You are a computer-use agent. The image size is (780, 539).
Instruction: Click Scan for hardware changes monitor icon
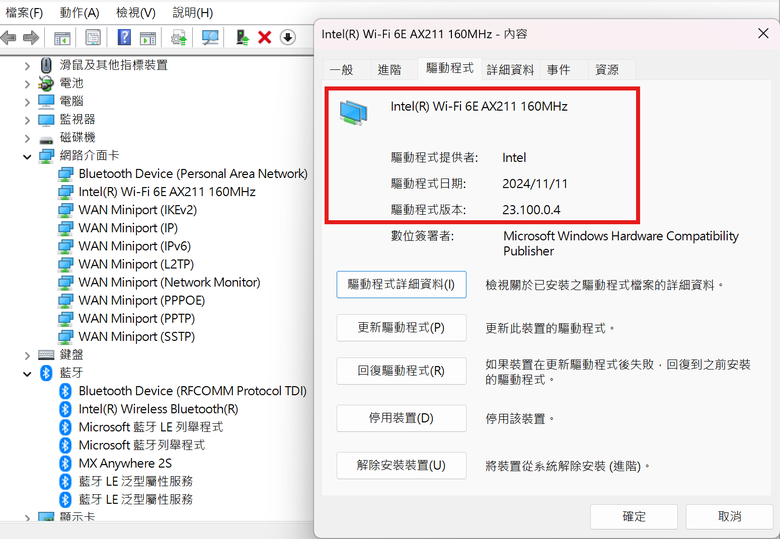coord(210,37)
